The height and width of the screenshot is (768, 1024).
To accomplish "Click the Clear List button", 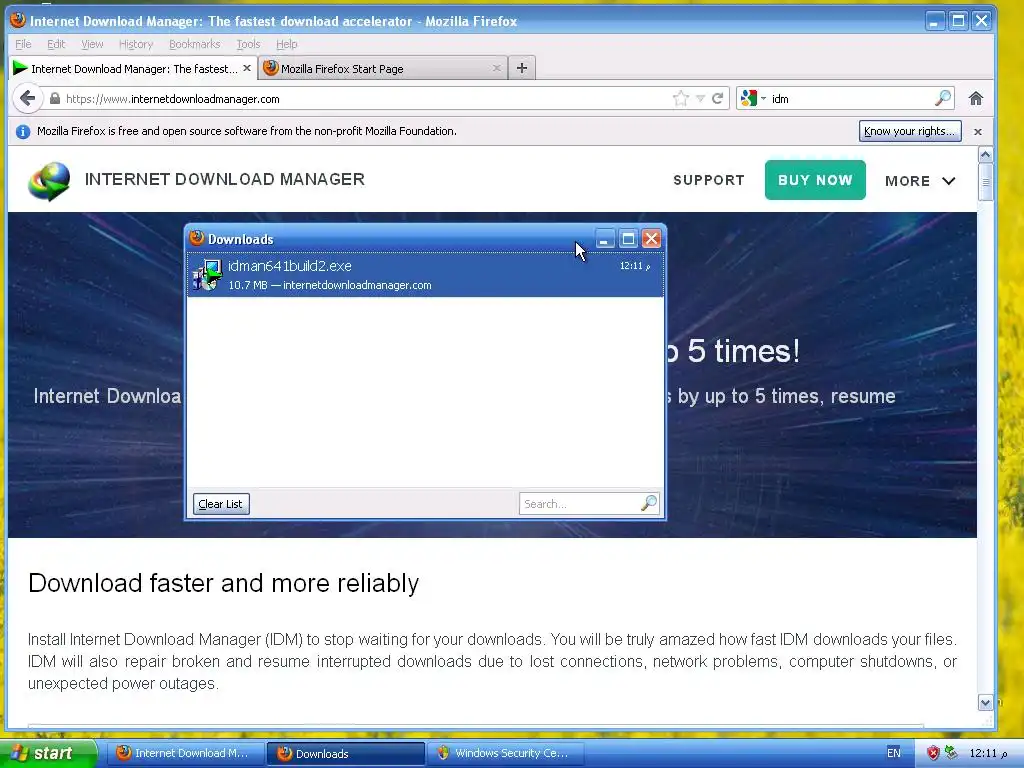I will pyautogui.click(x=221, y=504).
